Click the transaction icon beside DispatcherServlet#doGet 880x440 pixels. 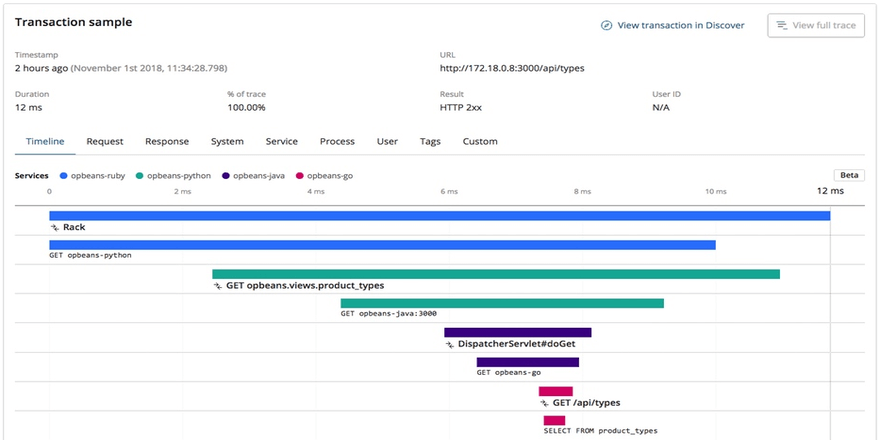pos(450,344)
